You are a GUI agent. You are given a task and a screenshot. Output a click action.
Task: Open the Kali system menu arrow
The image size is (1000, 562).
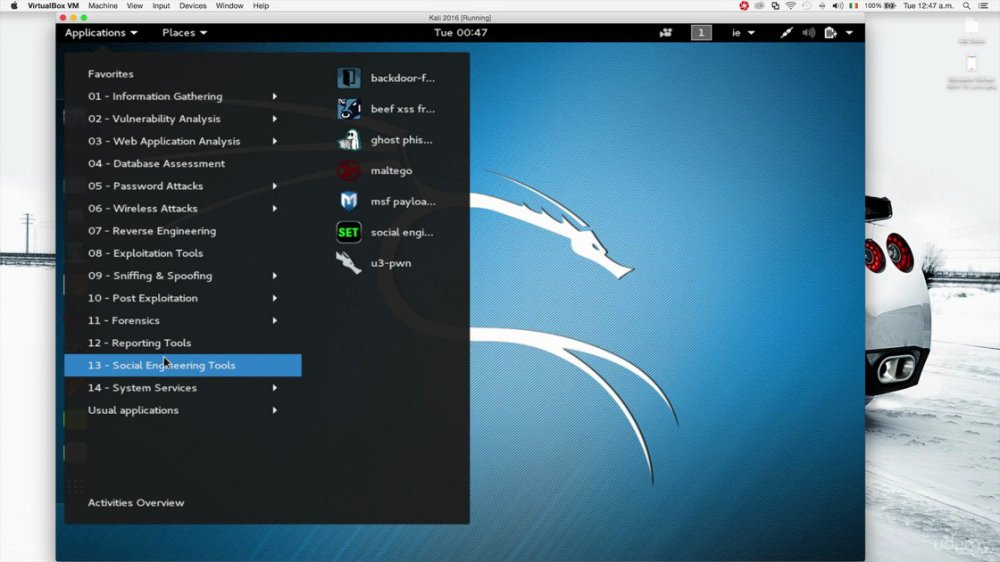pos(849,33)
